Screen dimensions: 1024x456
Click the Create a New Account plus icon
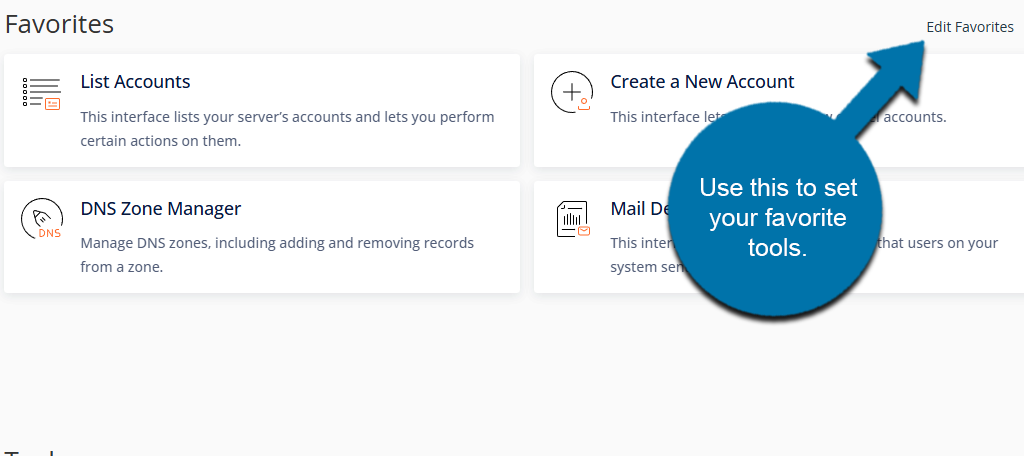570,93
